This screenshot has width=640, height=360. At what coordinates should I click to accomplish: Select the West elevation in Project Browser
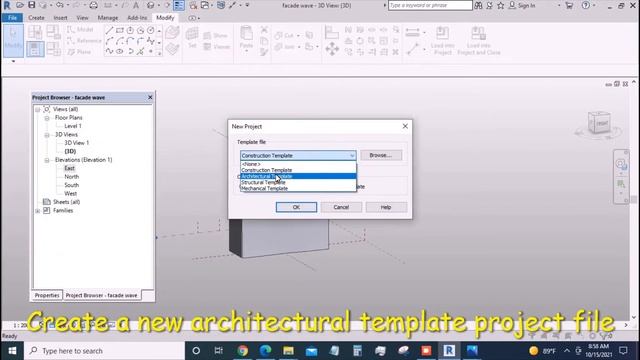coord(70,193)
